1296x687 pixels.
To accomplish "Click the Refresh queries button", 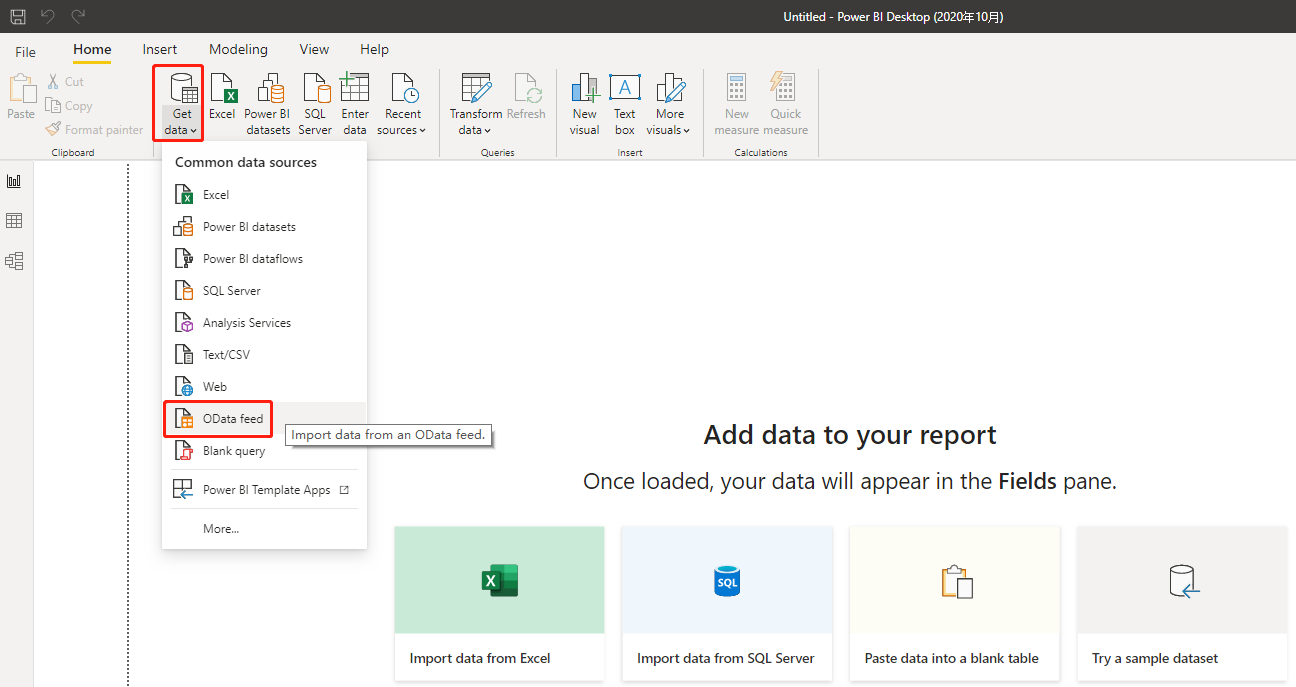I will [x=526, y=97].
